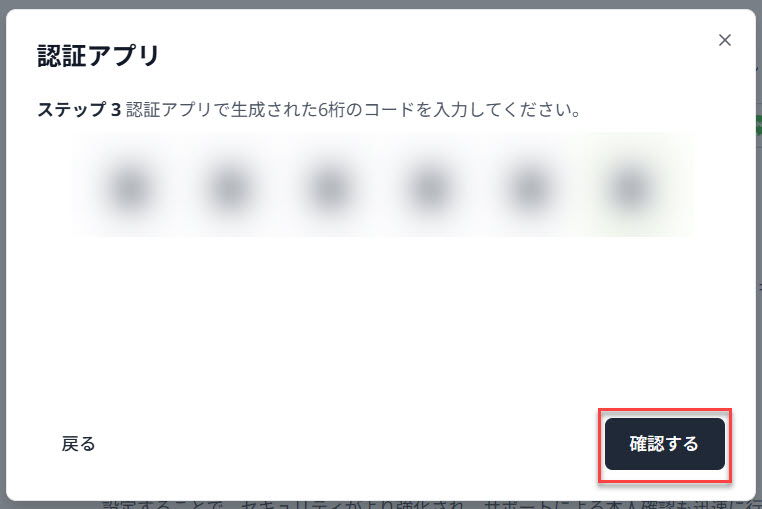Click the 確認する button
The height and width of the screenshot is (509, 762).
coord(664,444)
